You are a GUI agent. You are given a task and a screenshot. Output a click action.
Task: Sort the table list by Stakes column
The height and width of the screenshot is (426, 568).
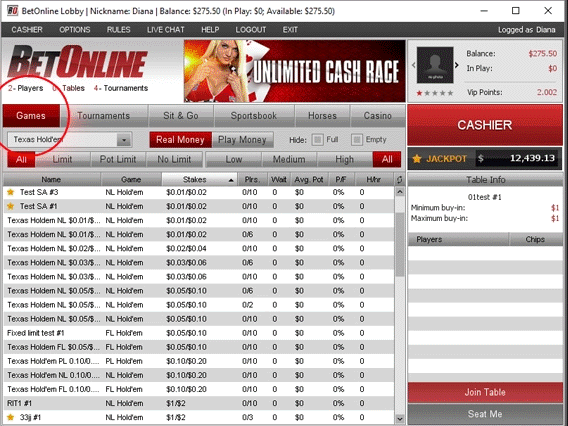200,180
